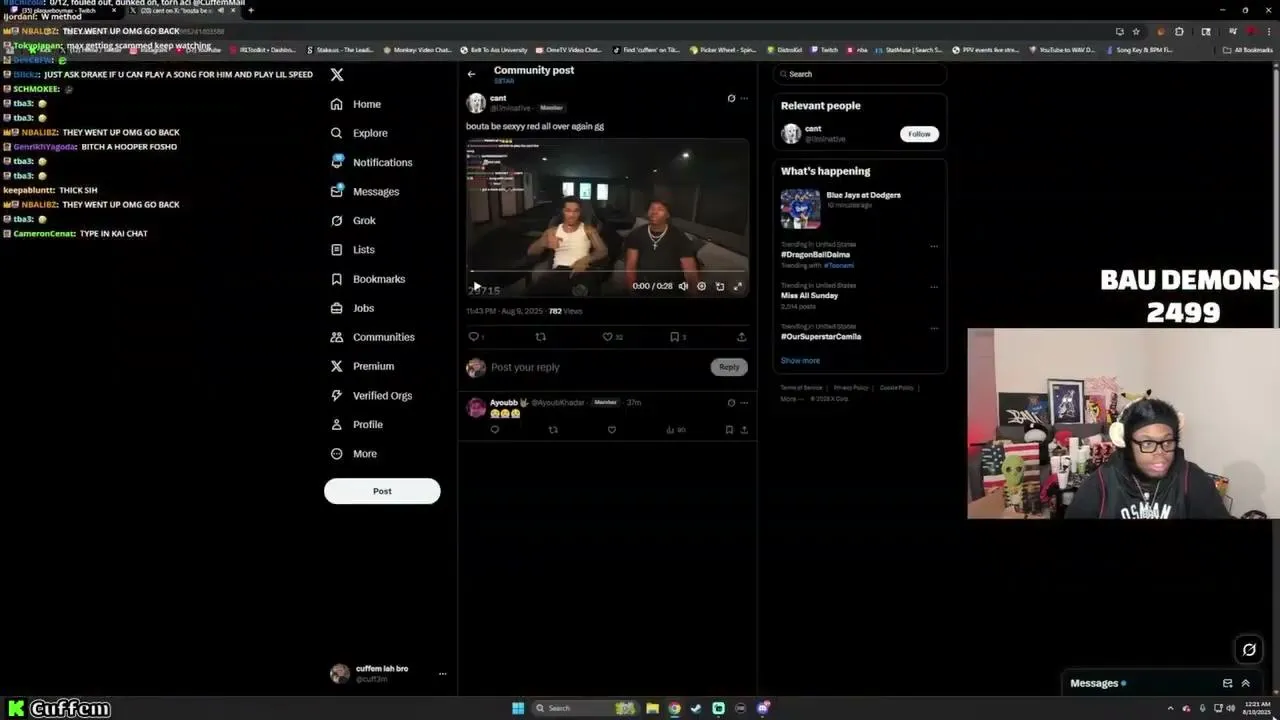Enter fullscreen on the video
The image size is (1280, 720).
click(x=738, y=286)
